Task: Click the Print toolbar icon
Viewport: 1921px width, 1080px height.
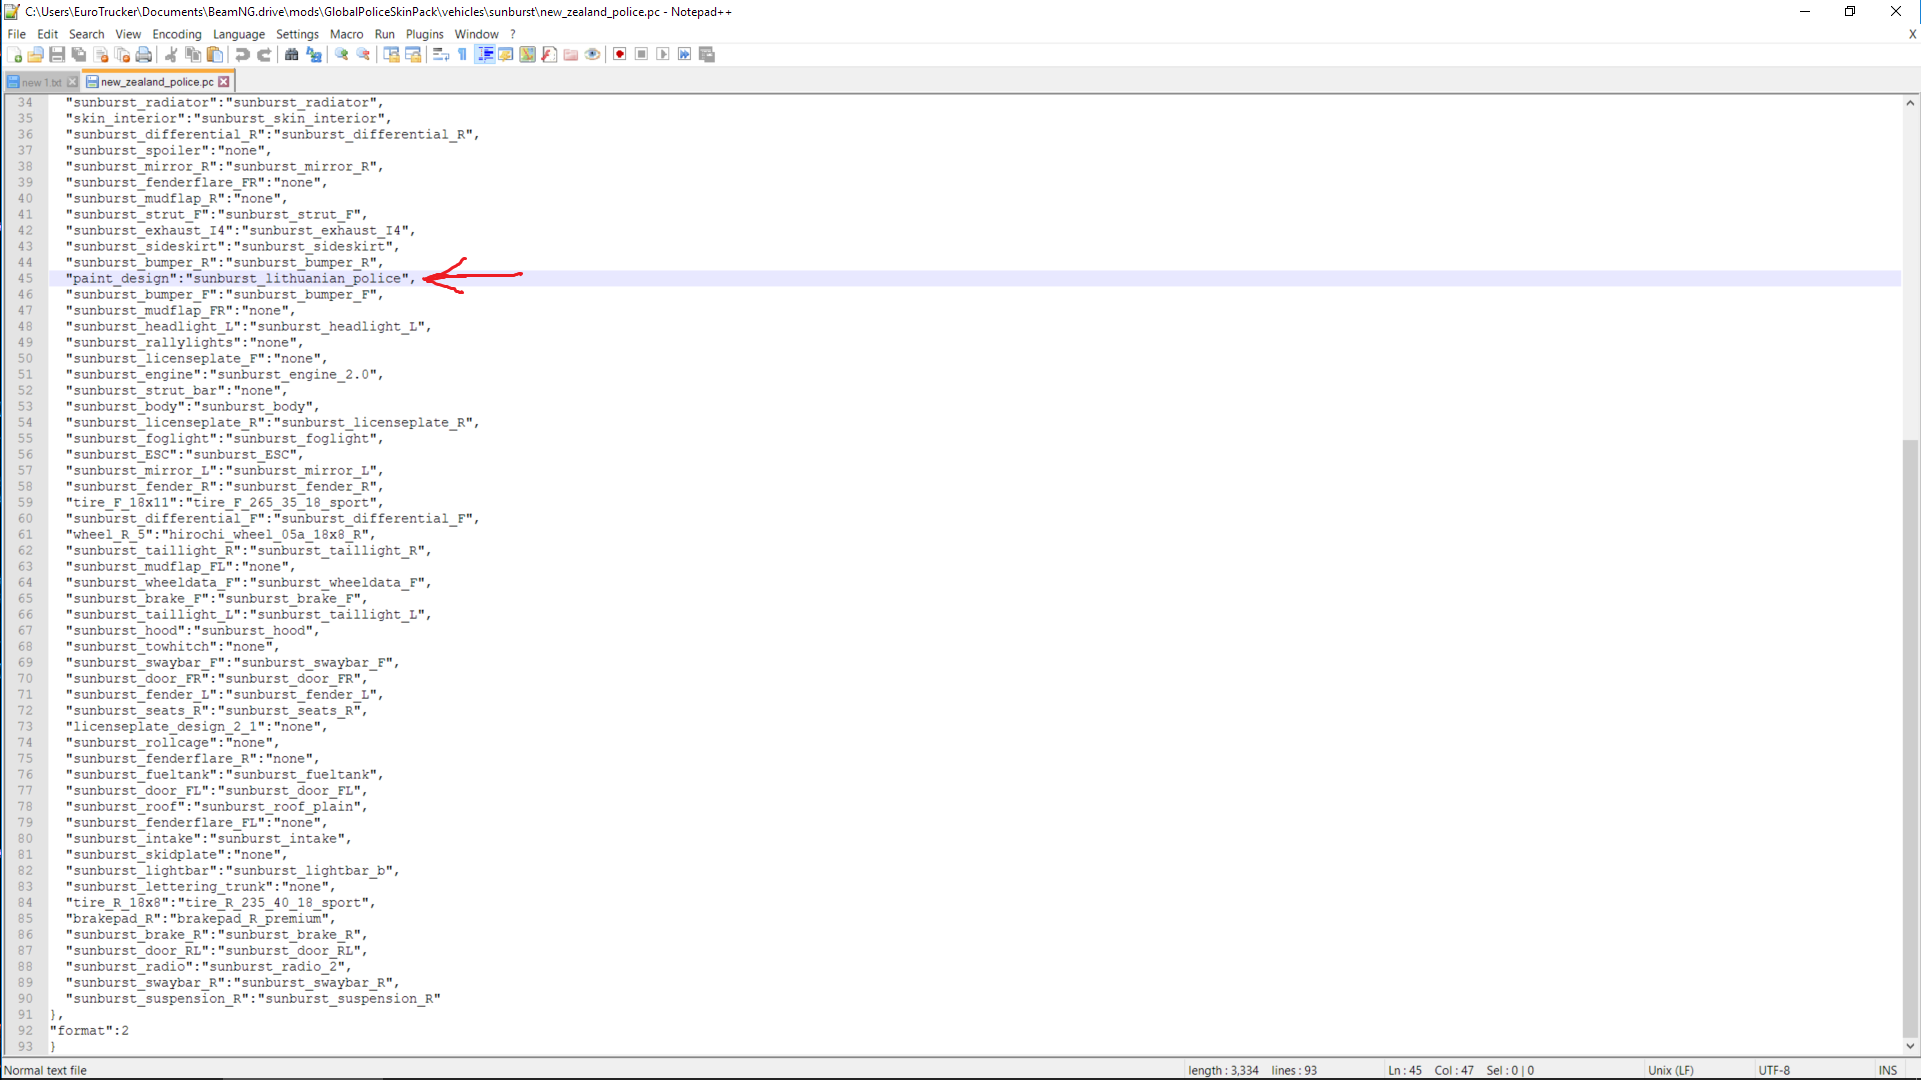Action: pos(144,54)
